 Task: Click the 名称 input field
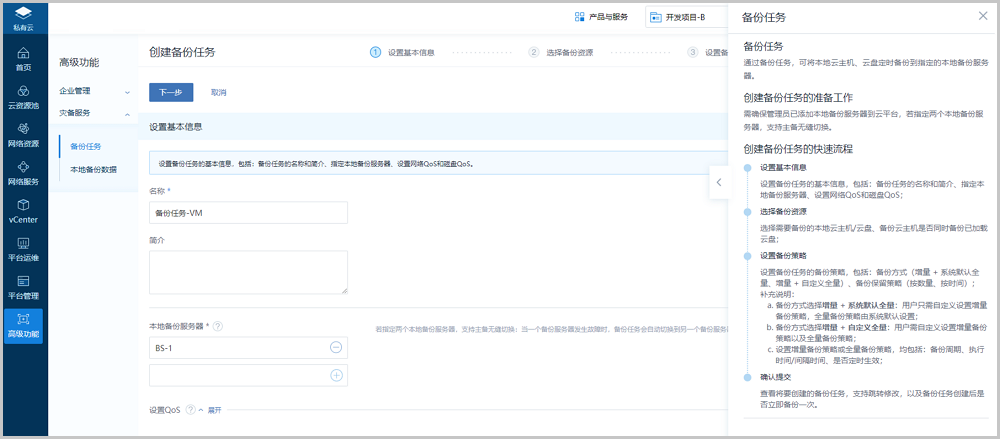coord(248,212)
